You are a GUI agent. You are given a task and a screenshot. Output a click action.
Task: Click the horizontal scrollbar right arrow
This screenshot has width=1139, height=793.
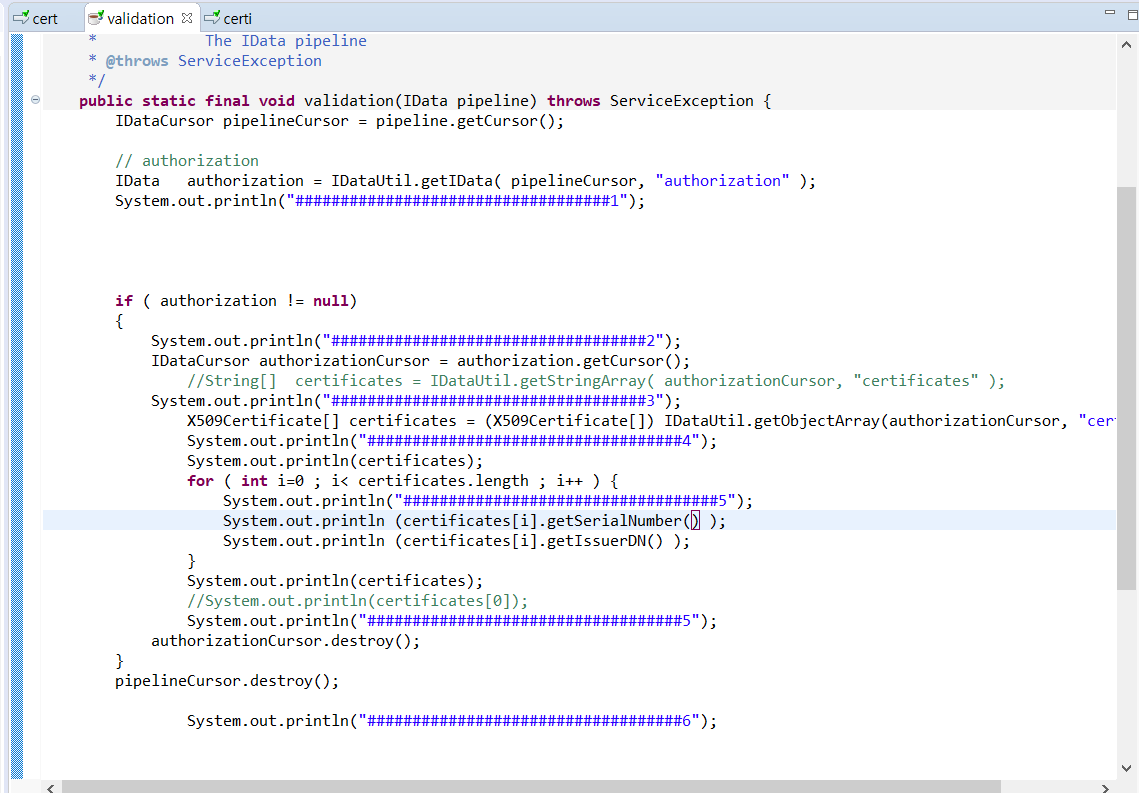pos(1105,787)
